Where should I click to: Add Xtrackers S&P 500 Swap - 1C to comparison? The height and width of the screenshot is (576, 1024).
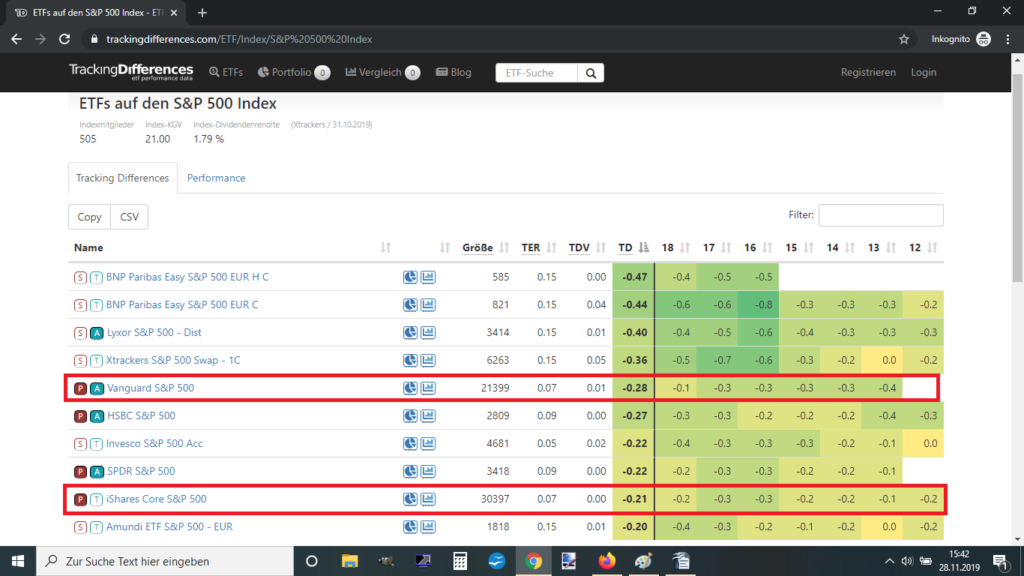[x=428, y=360]
